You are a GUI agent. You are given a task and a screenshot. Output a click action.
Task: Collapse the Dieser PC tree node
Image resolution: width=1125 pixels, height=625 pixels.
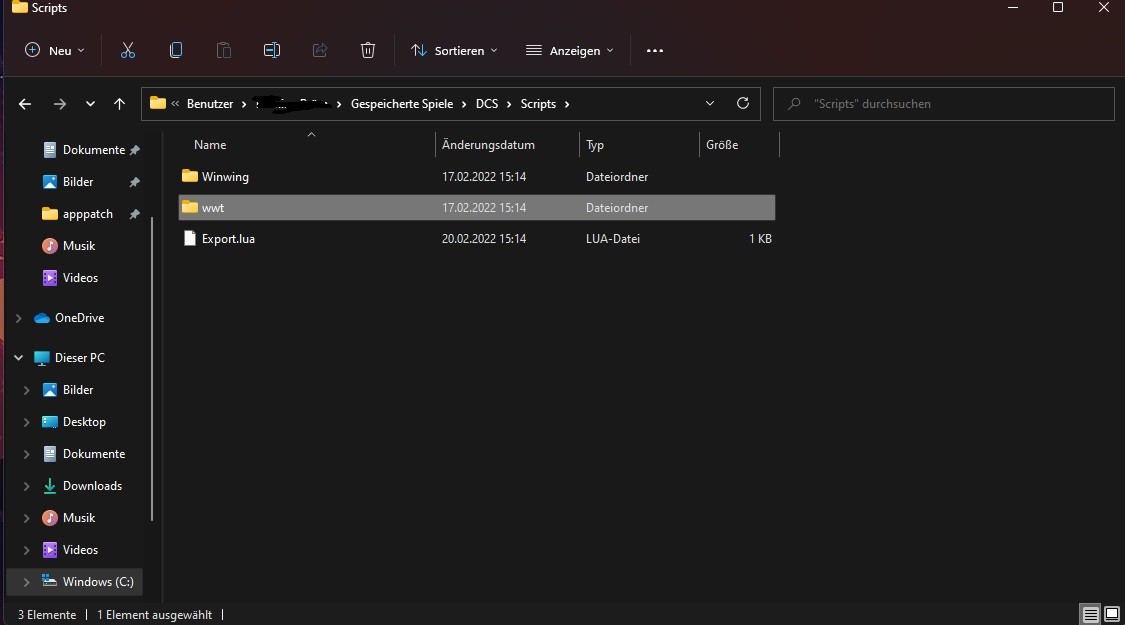point(19,357)
